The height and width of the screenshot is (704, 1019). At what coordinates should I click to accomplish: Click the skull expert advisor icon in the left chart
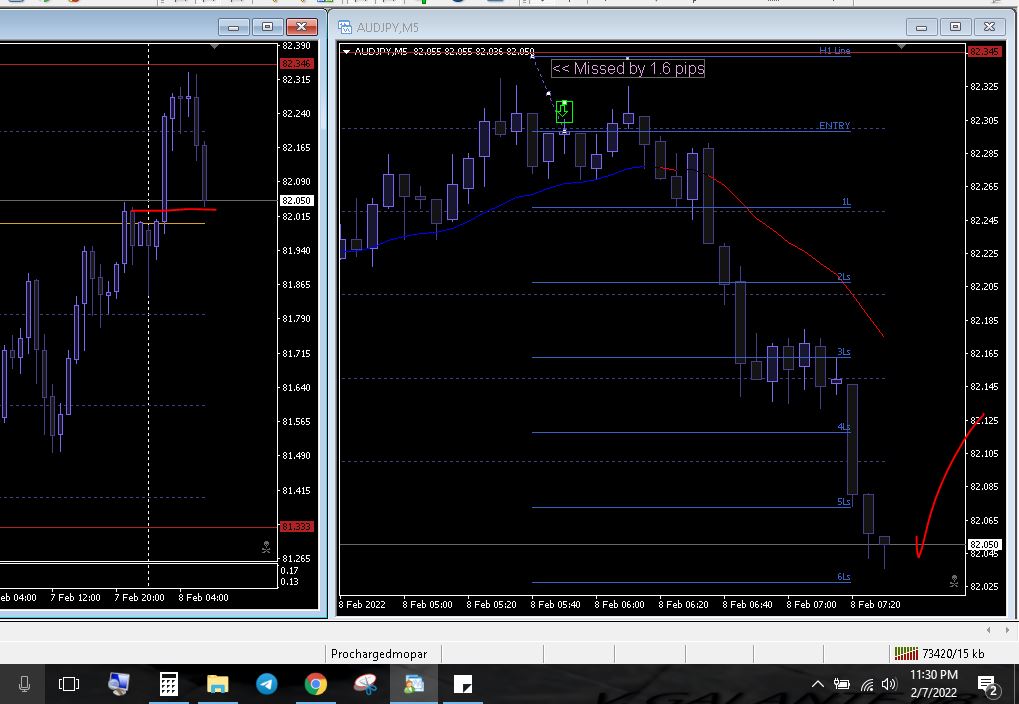pyautogui.click(x=266, y=547)
